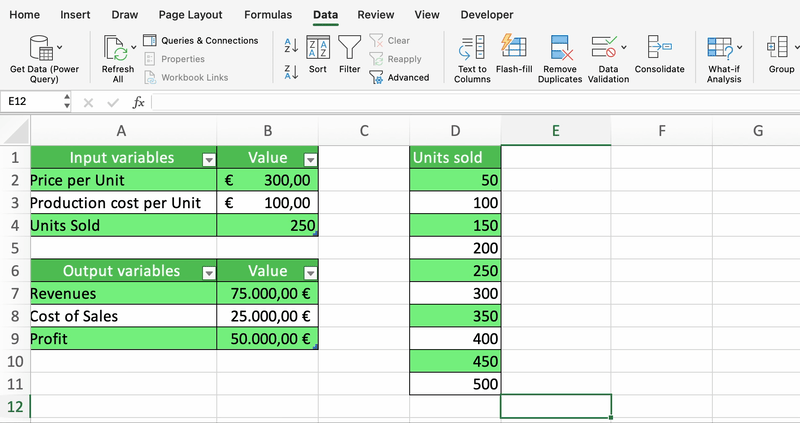
Task: Switch to the Formulas tab
Action: tap(268, 15)
